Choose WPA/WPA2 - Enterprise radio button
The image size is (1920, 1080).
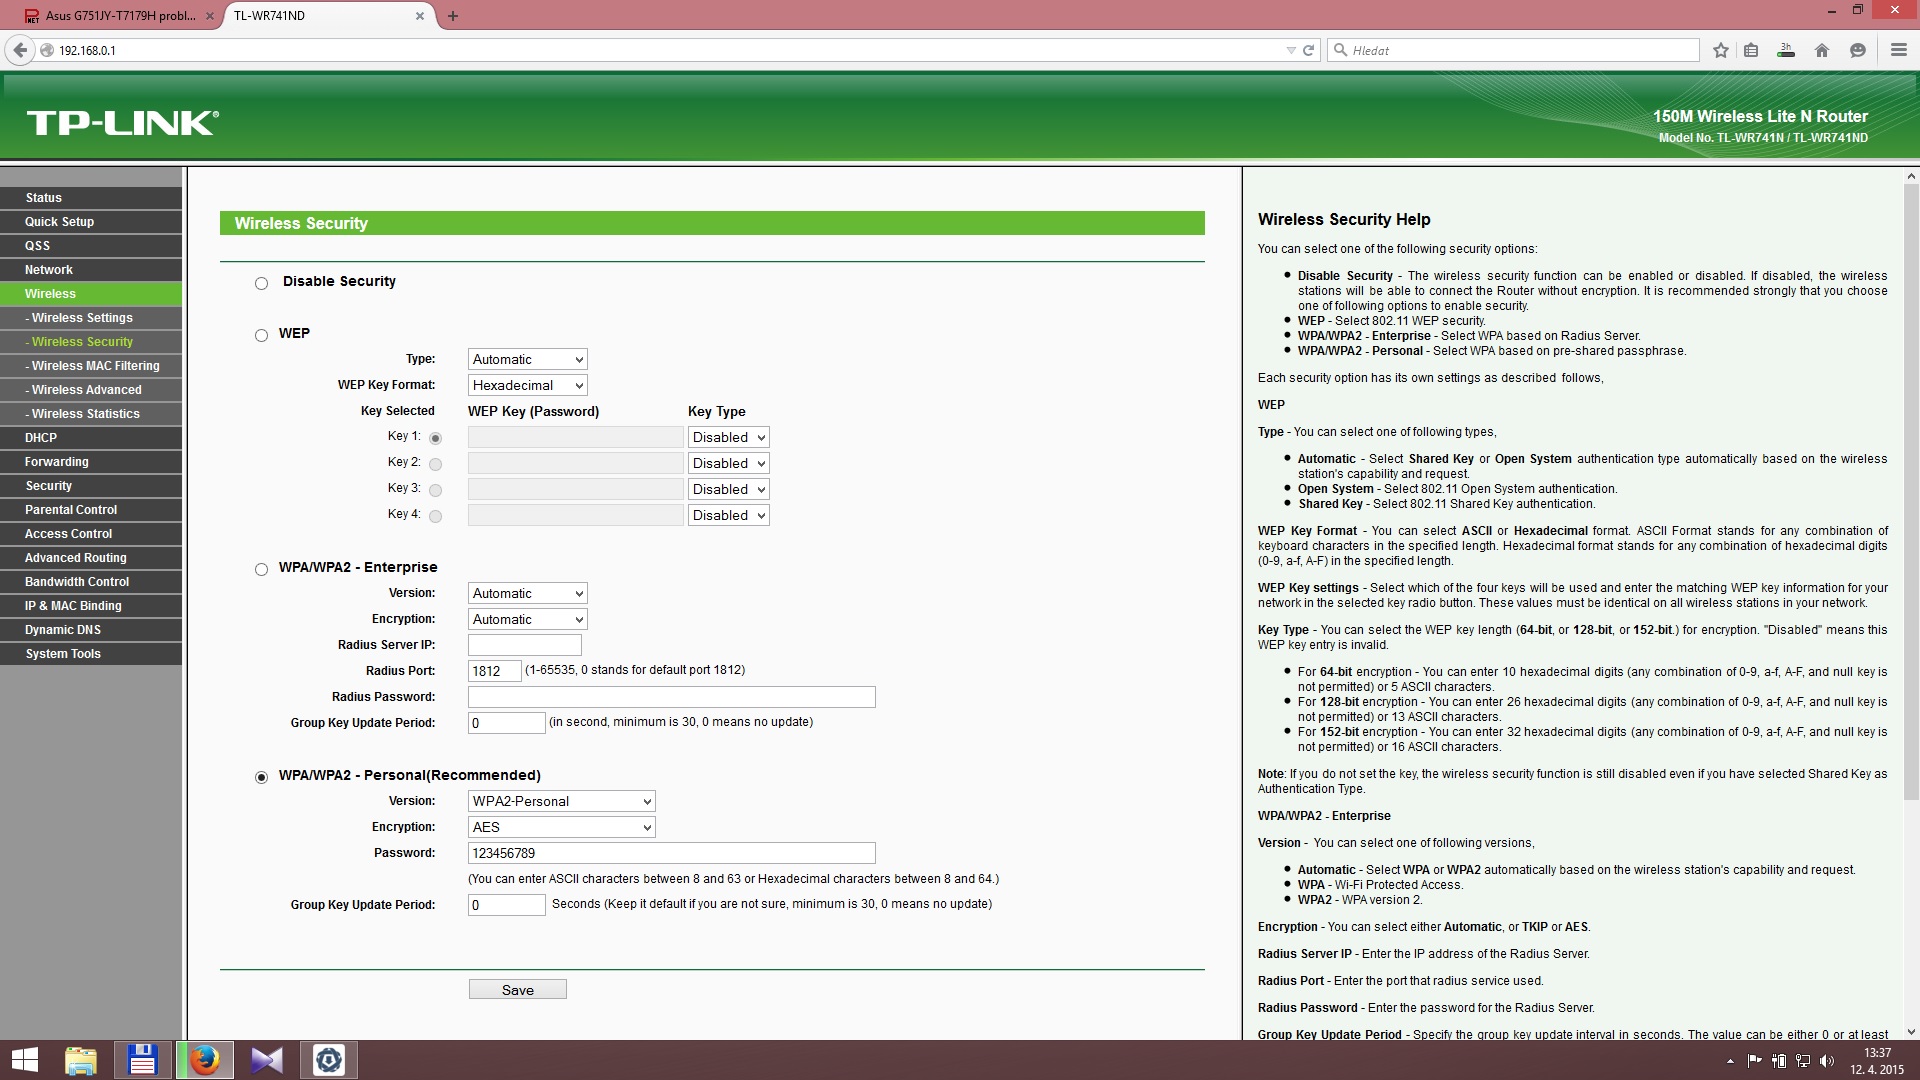tap(261, 569)
